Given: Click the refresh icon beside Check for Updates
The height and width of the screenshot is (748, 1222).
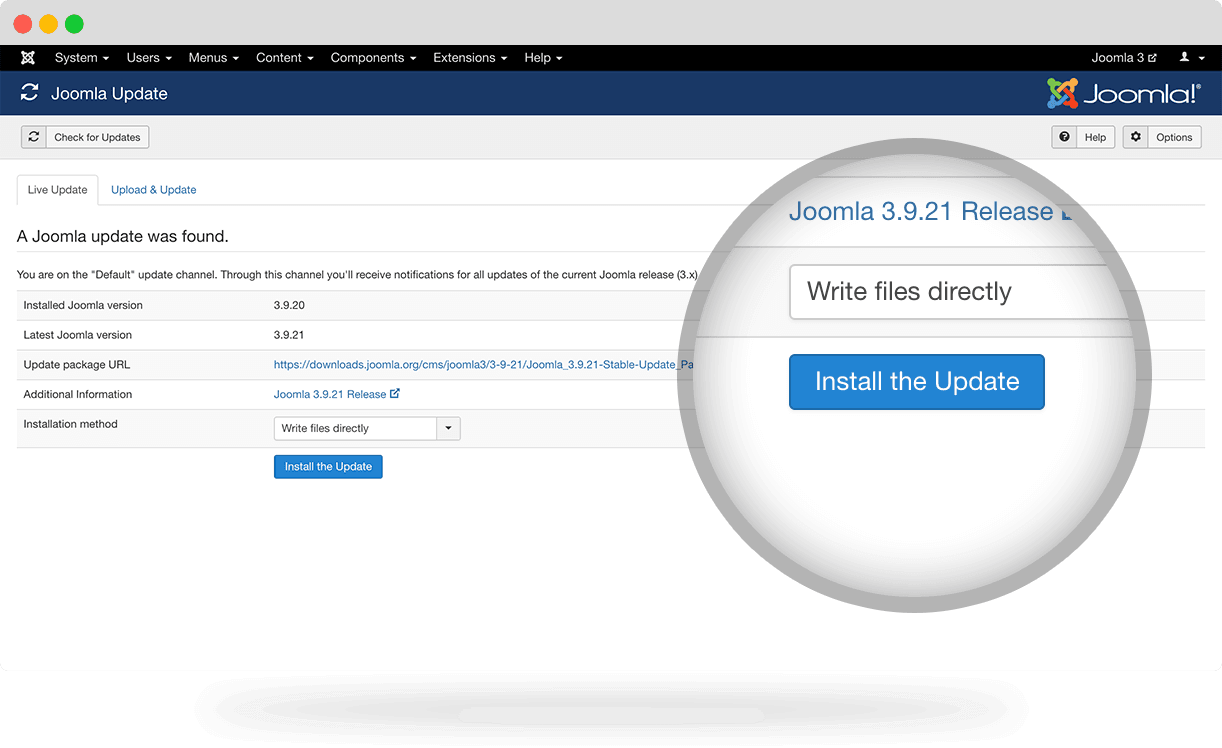Looking at the screenshot, I should pos(34,137).
